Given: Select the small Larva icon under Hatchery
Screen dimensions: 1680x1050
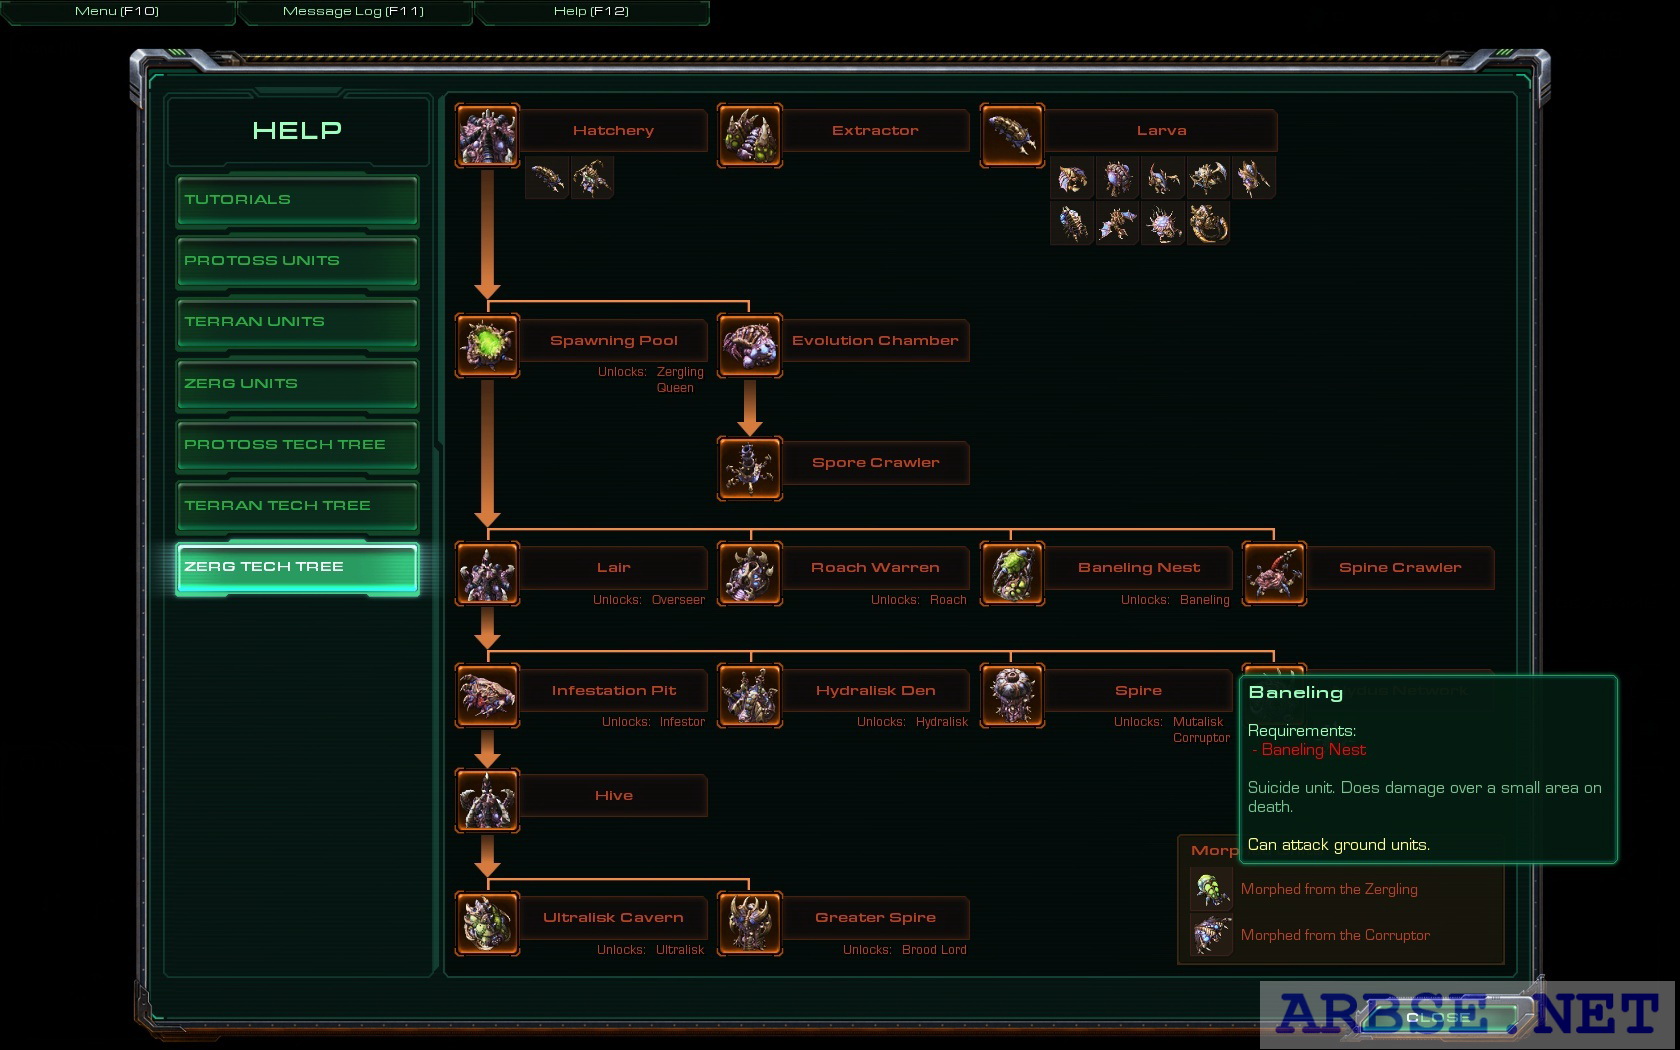Looking at the screenshot, I should 547,178.
